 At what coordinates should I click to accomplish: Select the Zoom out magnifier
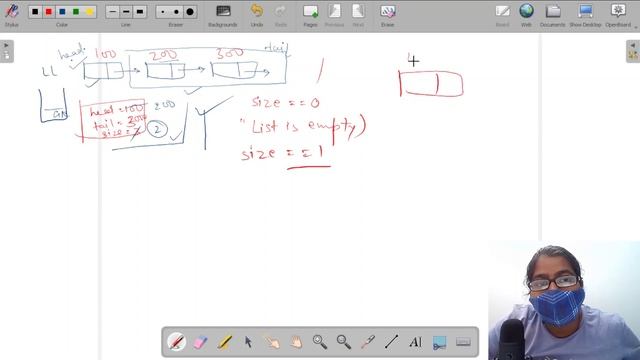coord(344,342)
